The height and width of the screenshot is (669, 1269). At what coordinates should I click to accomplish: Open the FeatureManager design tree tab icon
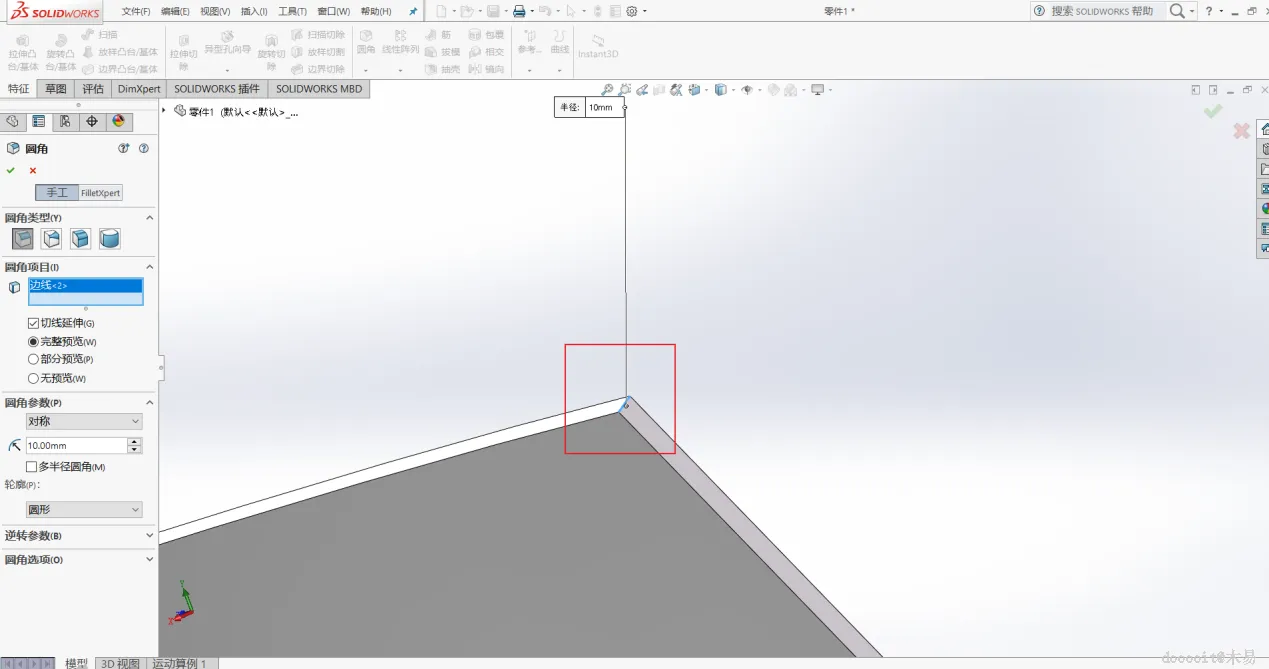click(12, 121)
